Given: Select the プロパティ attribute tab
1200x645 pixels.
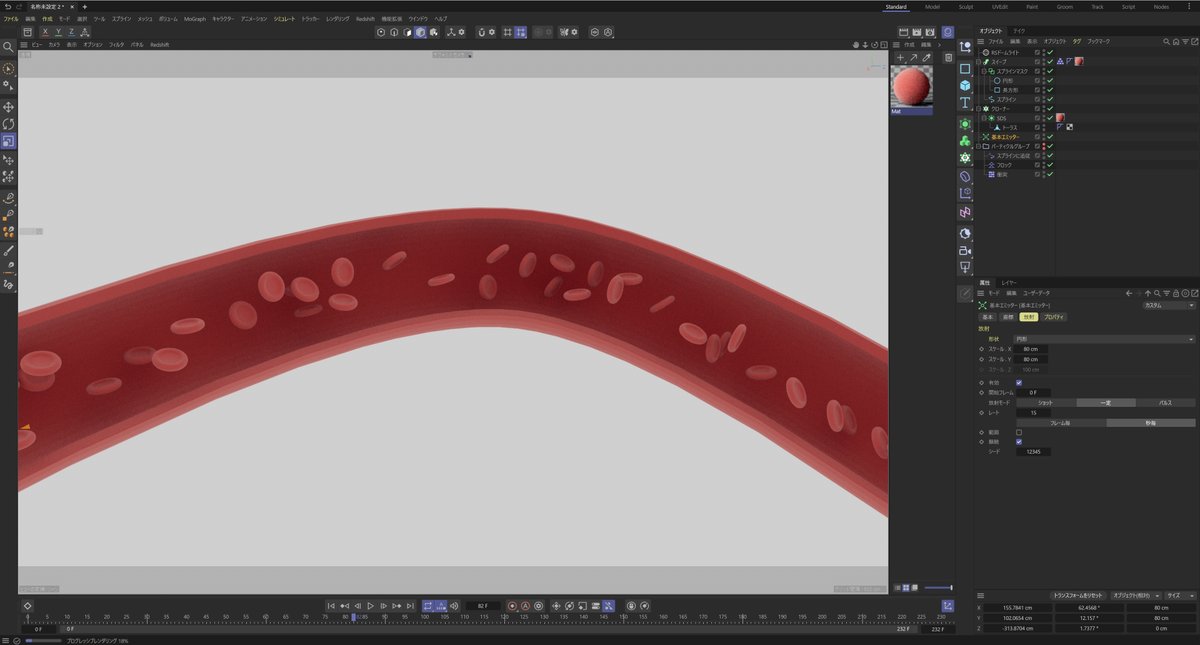Looking at the screenshot, I should pyautogui.click(x=1054, y=316).
